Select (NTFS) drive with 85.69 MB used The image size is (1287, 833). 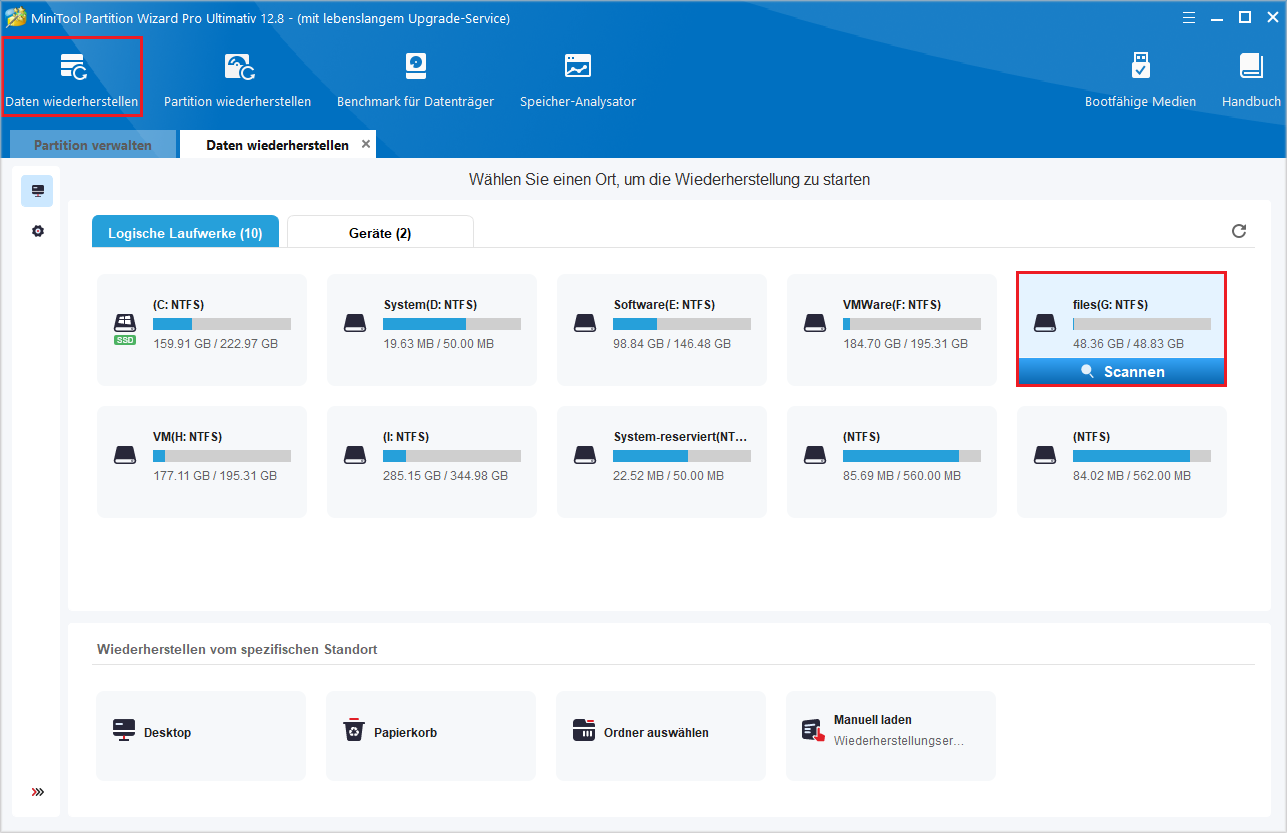(892, 462)
